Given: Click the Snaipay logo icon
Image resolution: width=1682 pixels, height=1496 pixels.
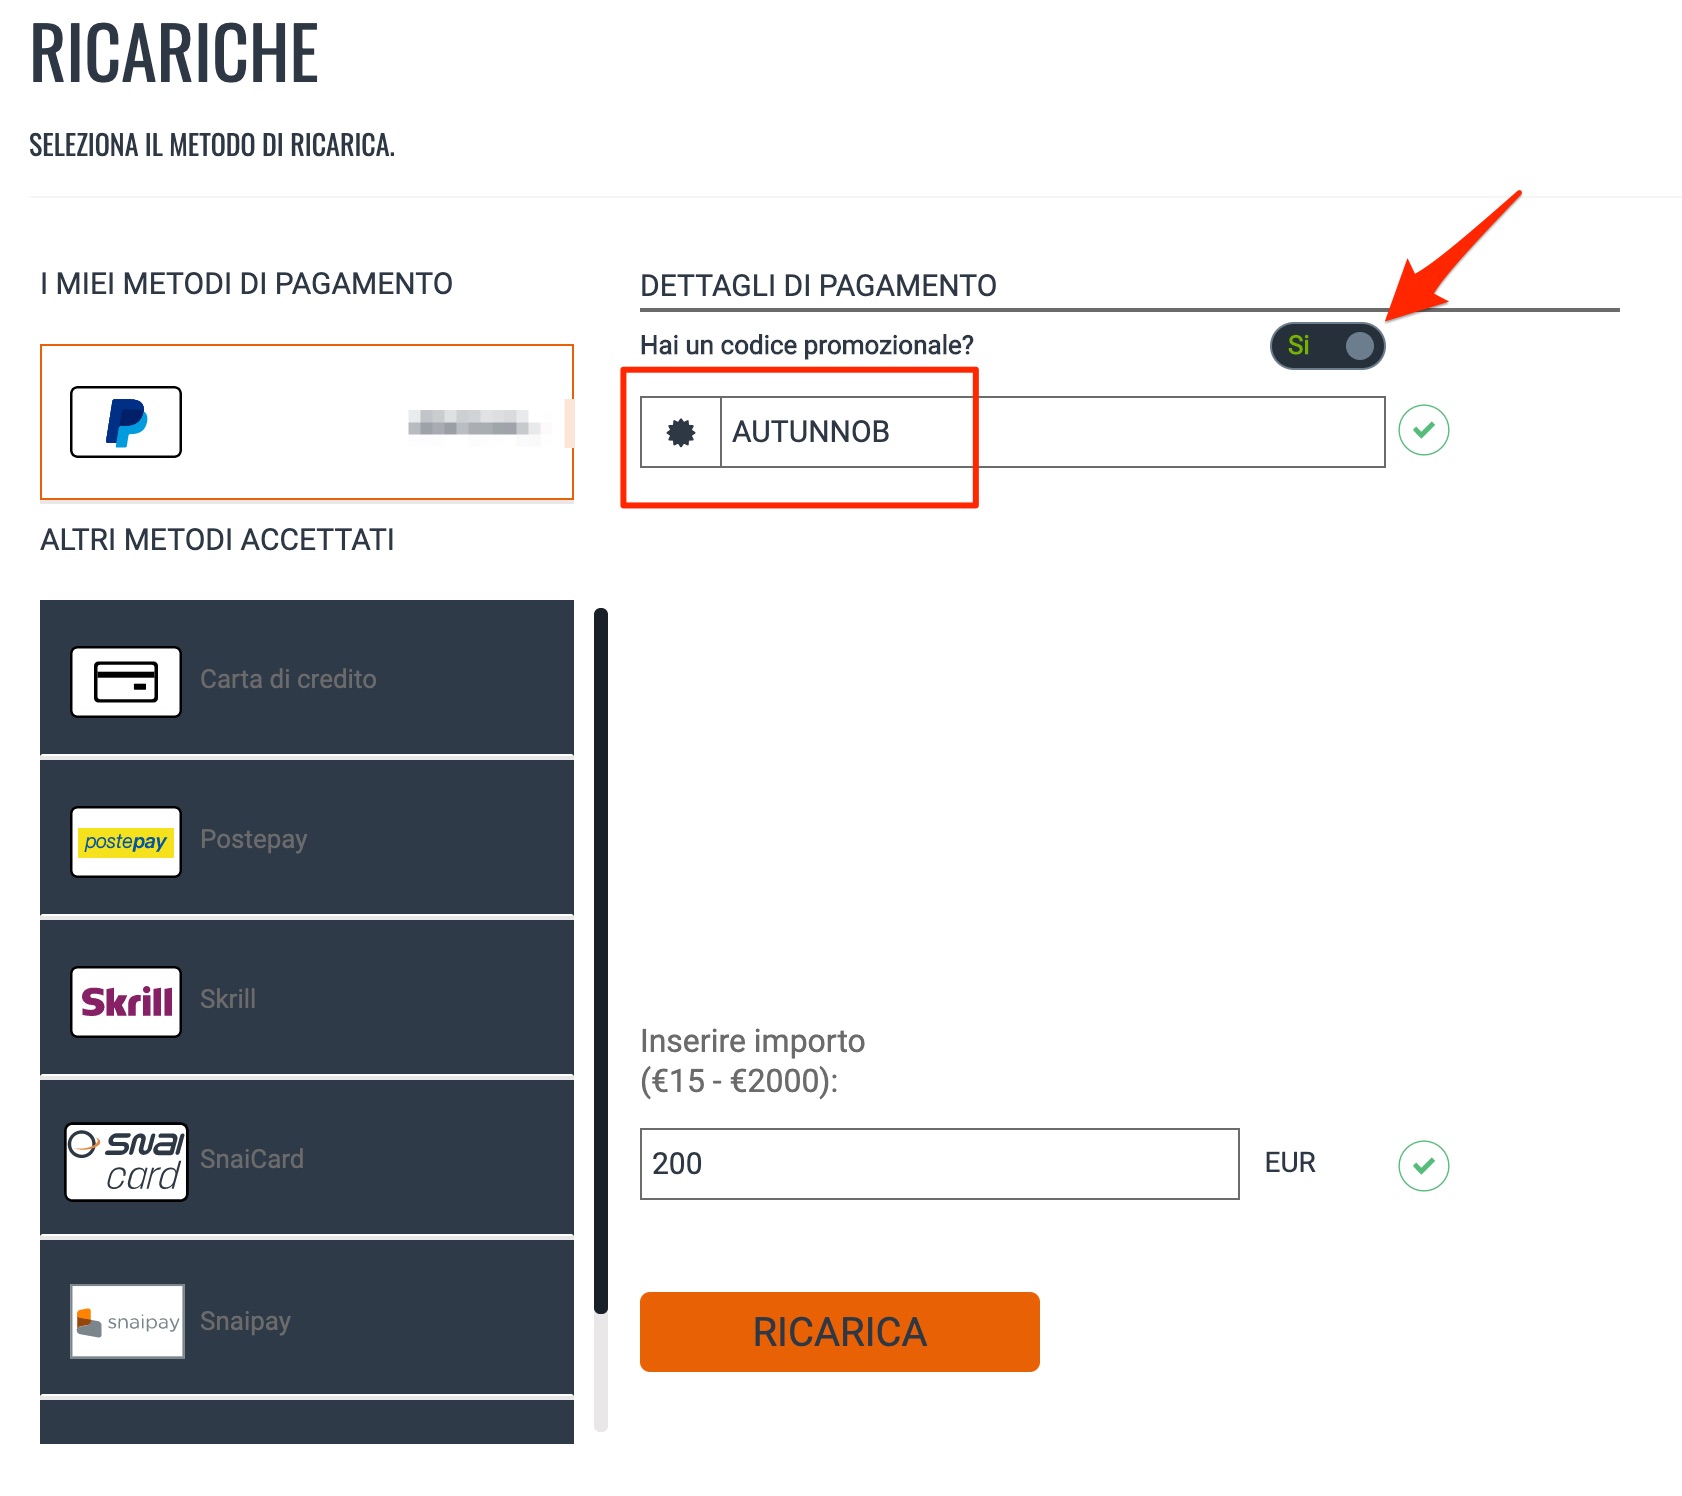Looking at the screenshot, I should coord(127,1321).
